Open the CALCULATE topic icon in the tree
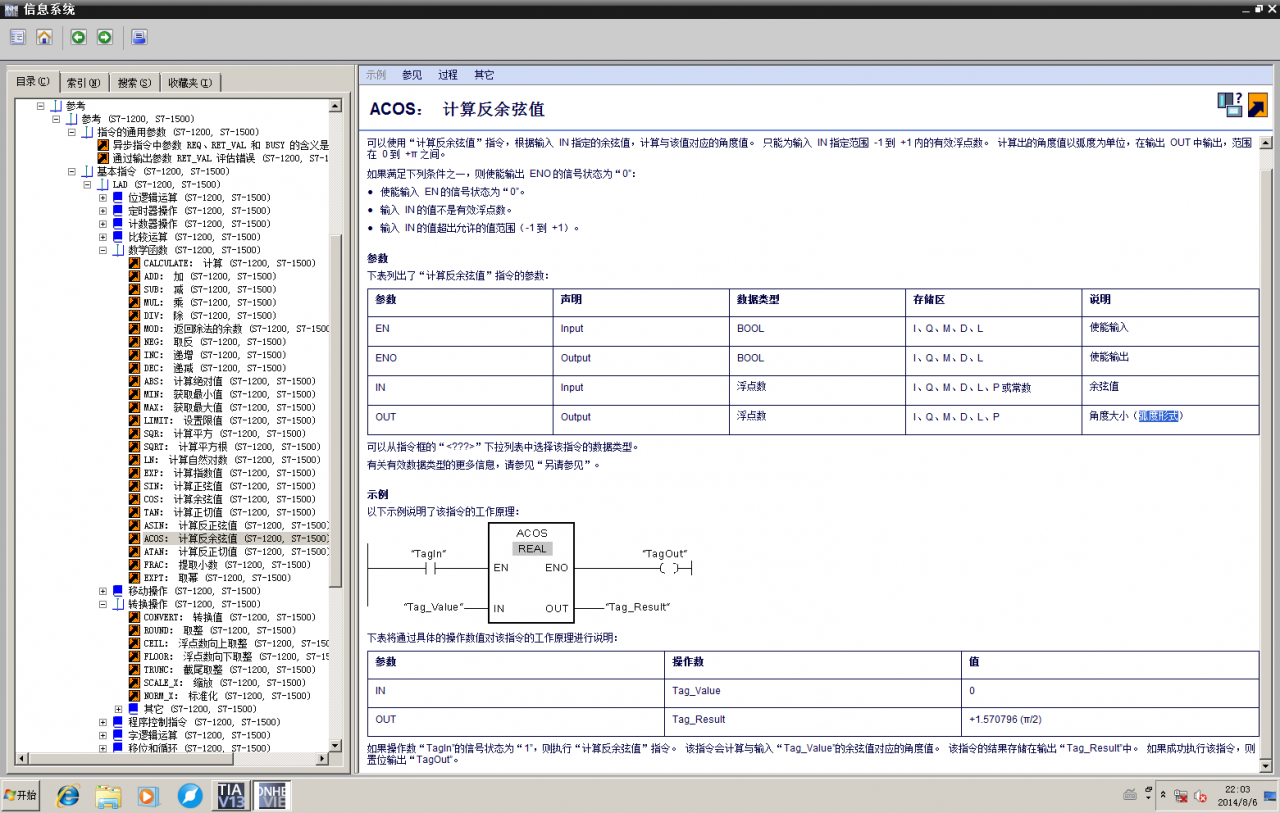 click(x=134, y=263)
